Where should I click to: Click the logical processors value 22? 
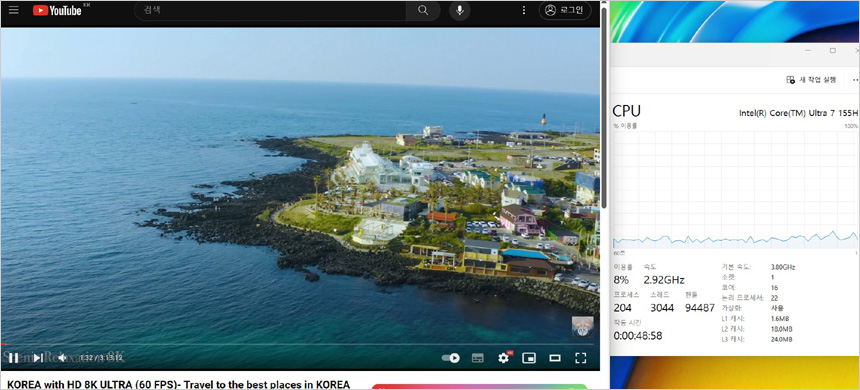click(774, 298)
